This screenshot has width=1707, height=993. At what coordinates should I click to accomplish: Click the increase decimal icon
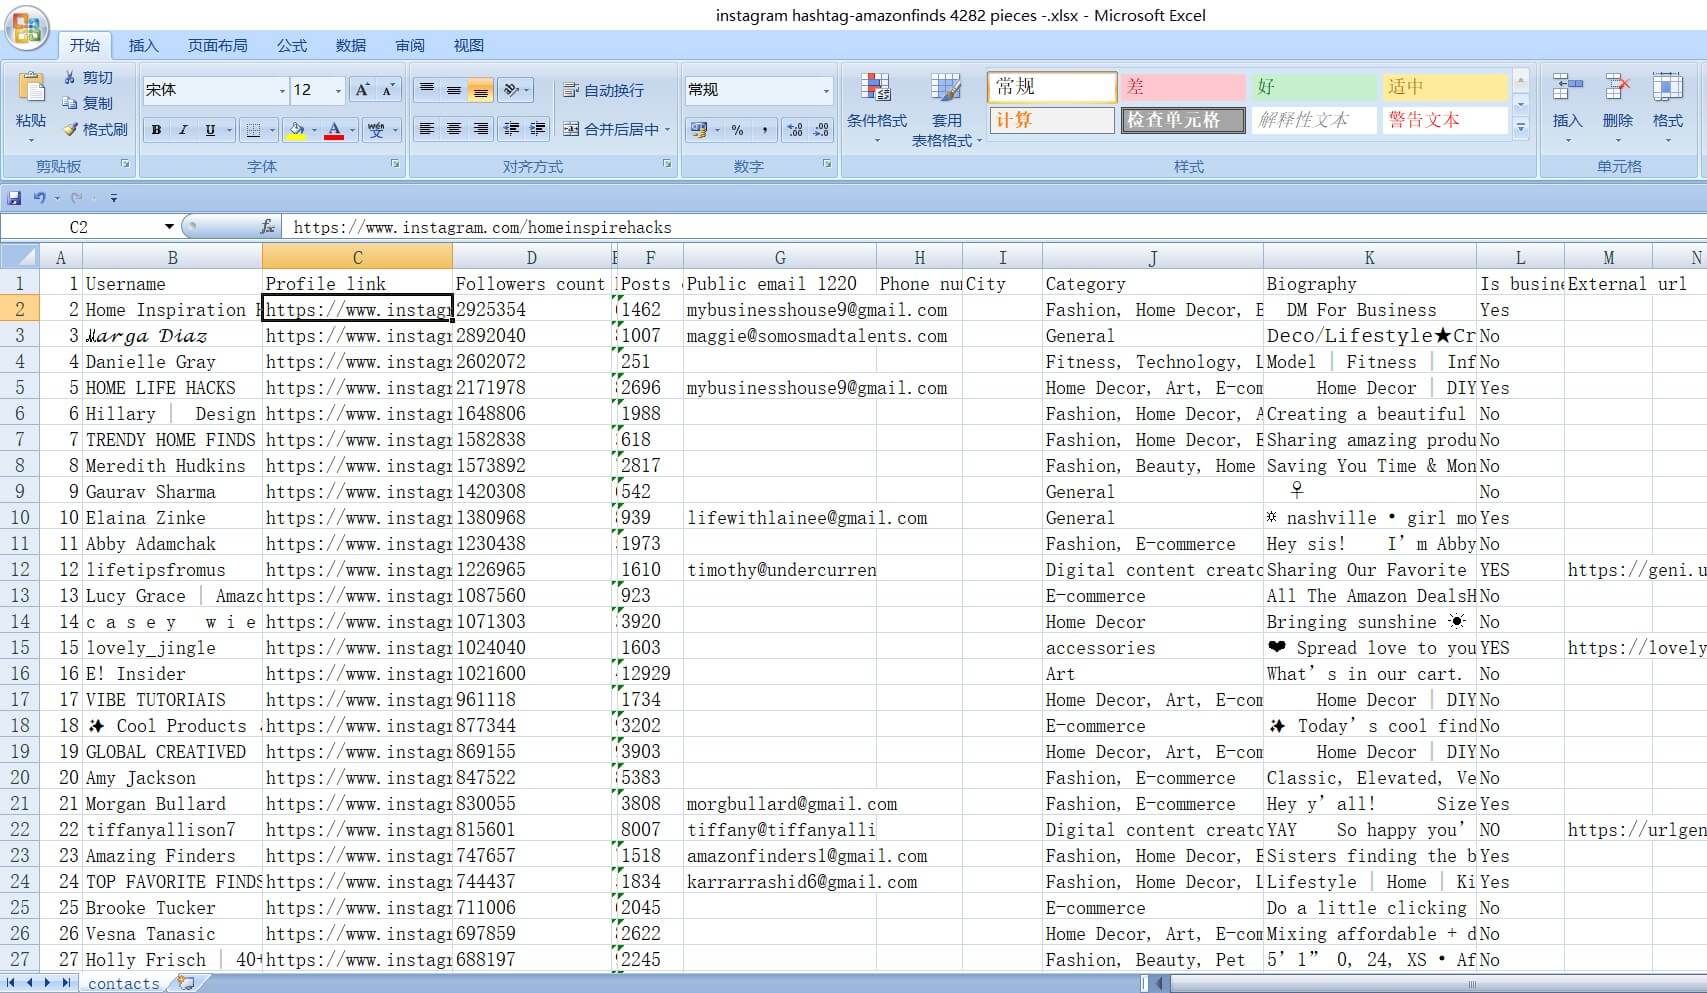795,130
